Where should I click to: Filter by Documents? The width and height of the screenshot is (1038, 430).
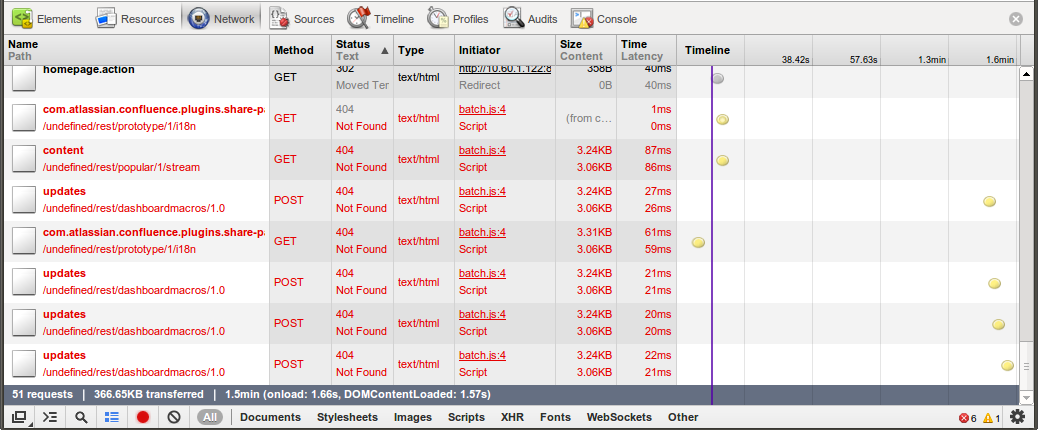[270, 417]
